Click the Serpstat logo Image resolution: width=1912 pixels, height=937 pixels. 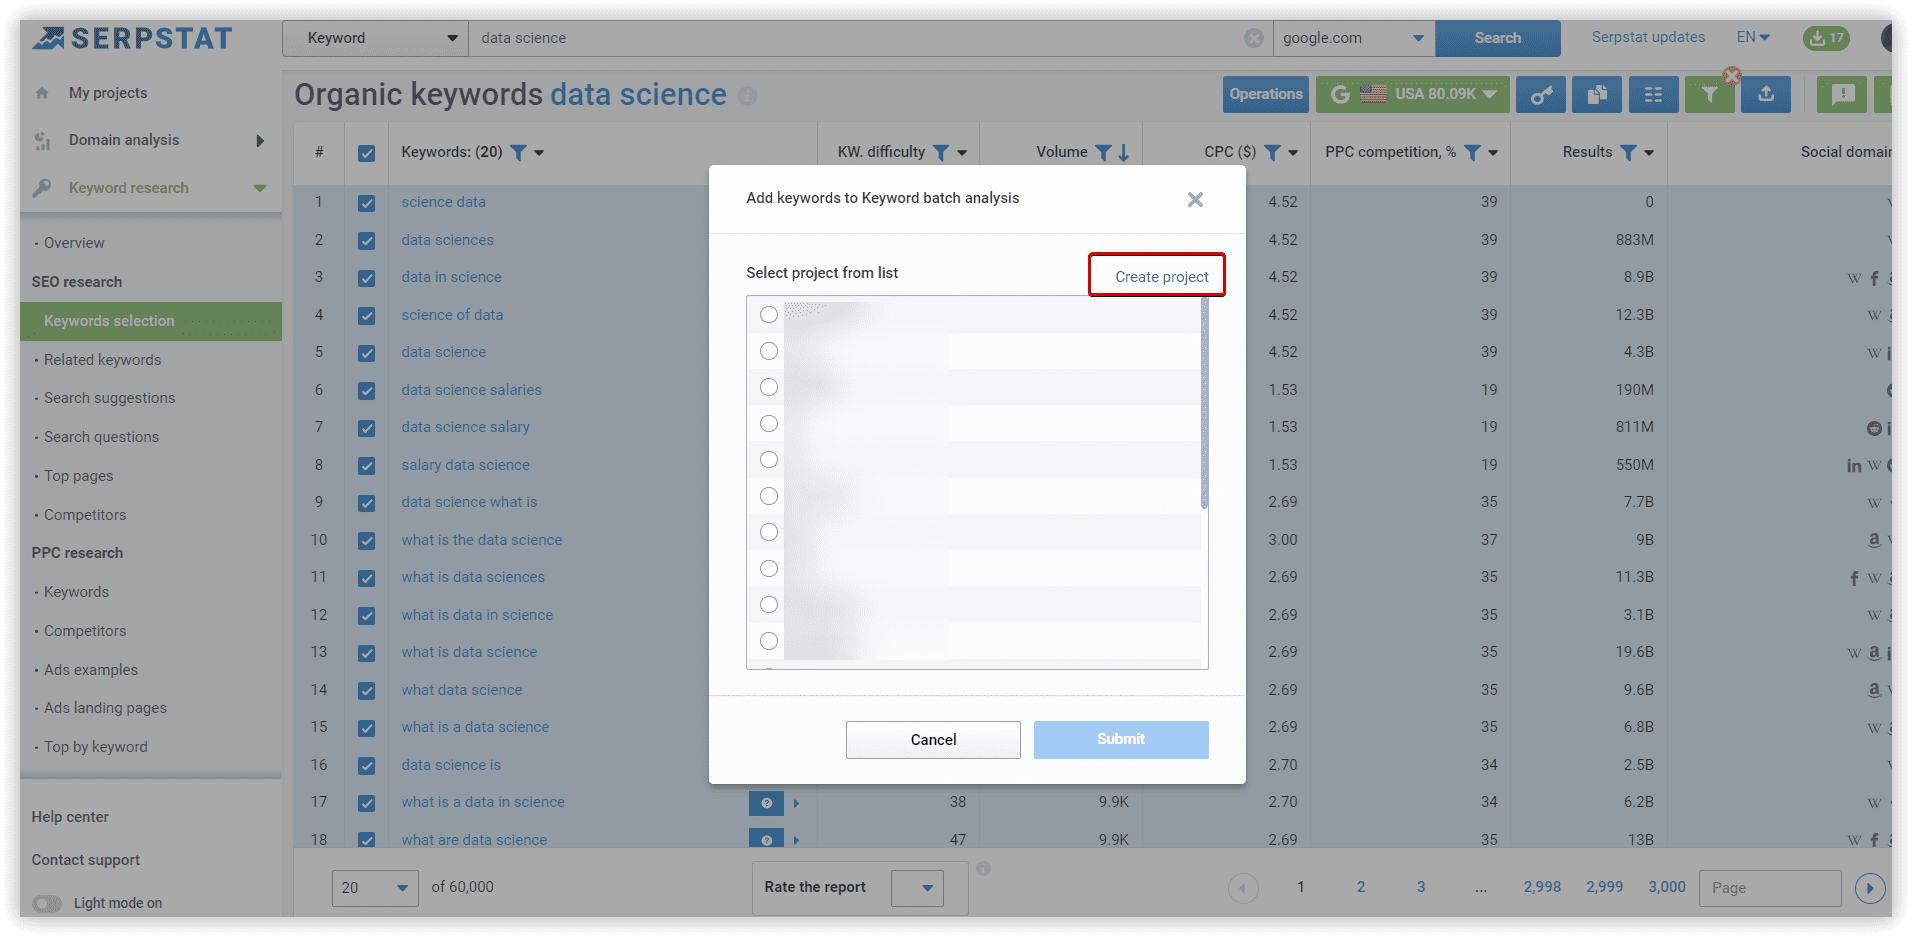[131, 37]
